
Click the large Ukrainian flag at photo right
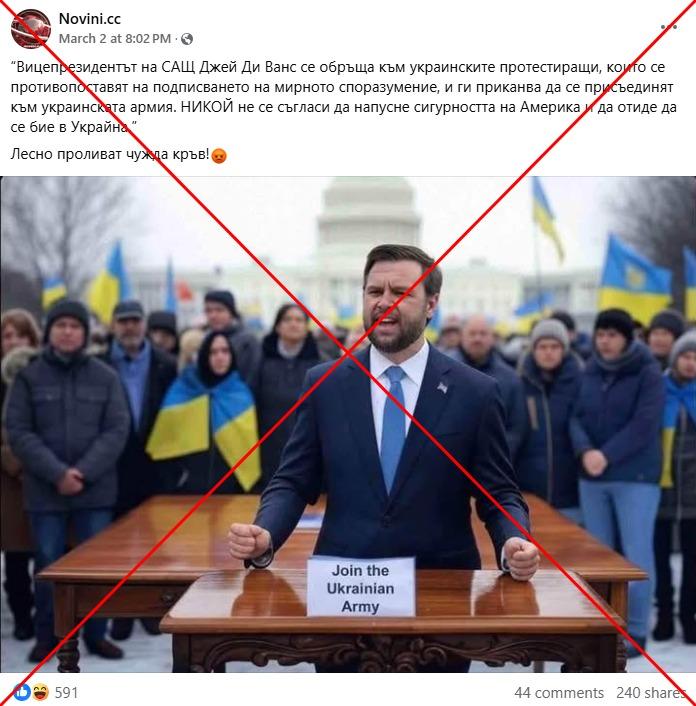pyautogui.click(x=634, y=277)
